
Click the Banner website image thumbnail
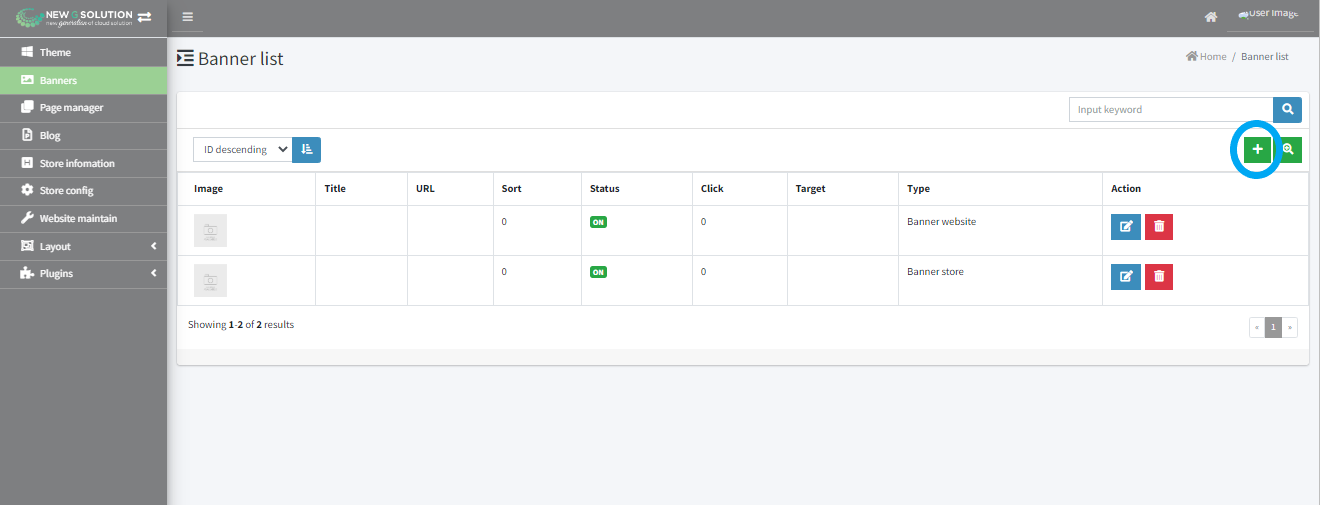210,230
